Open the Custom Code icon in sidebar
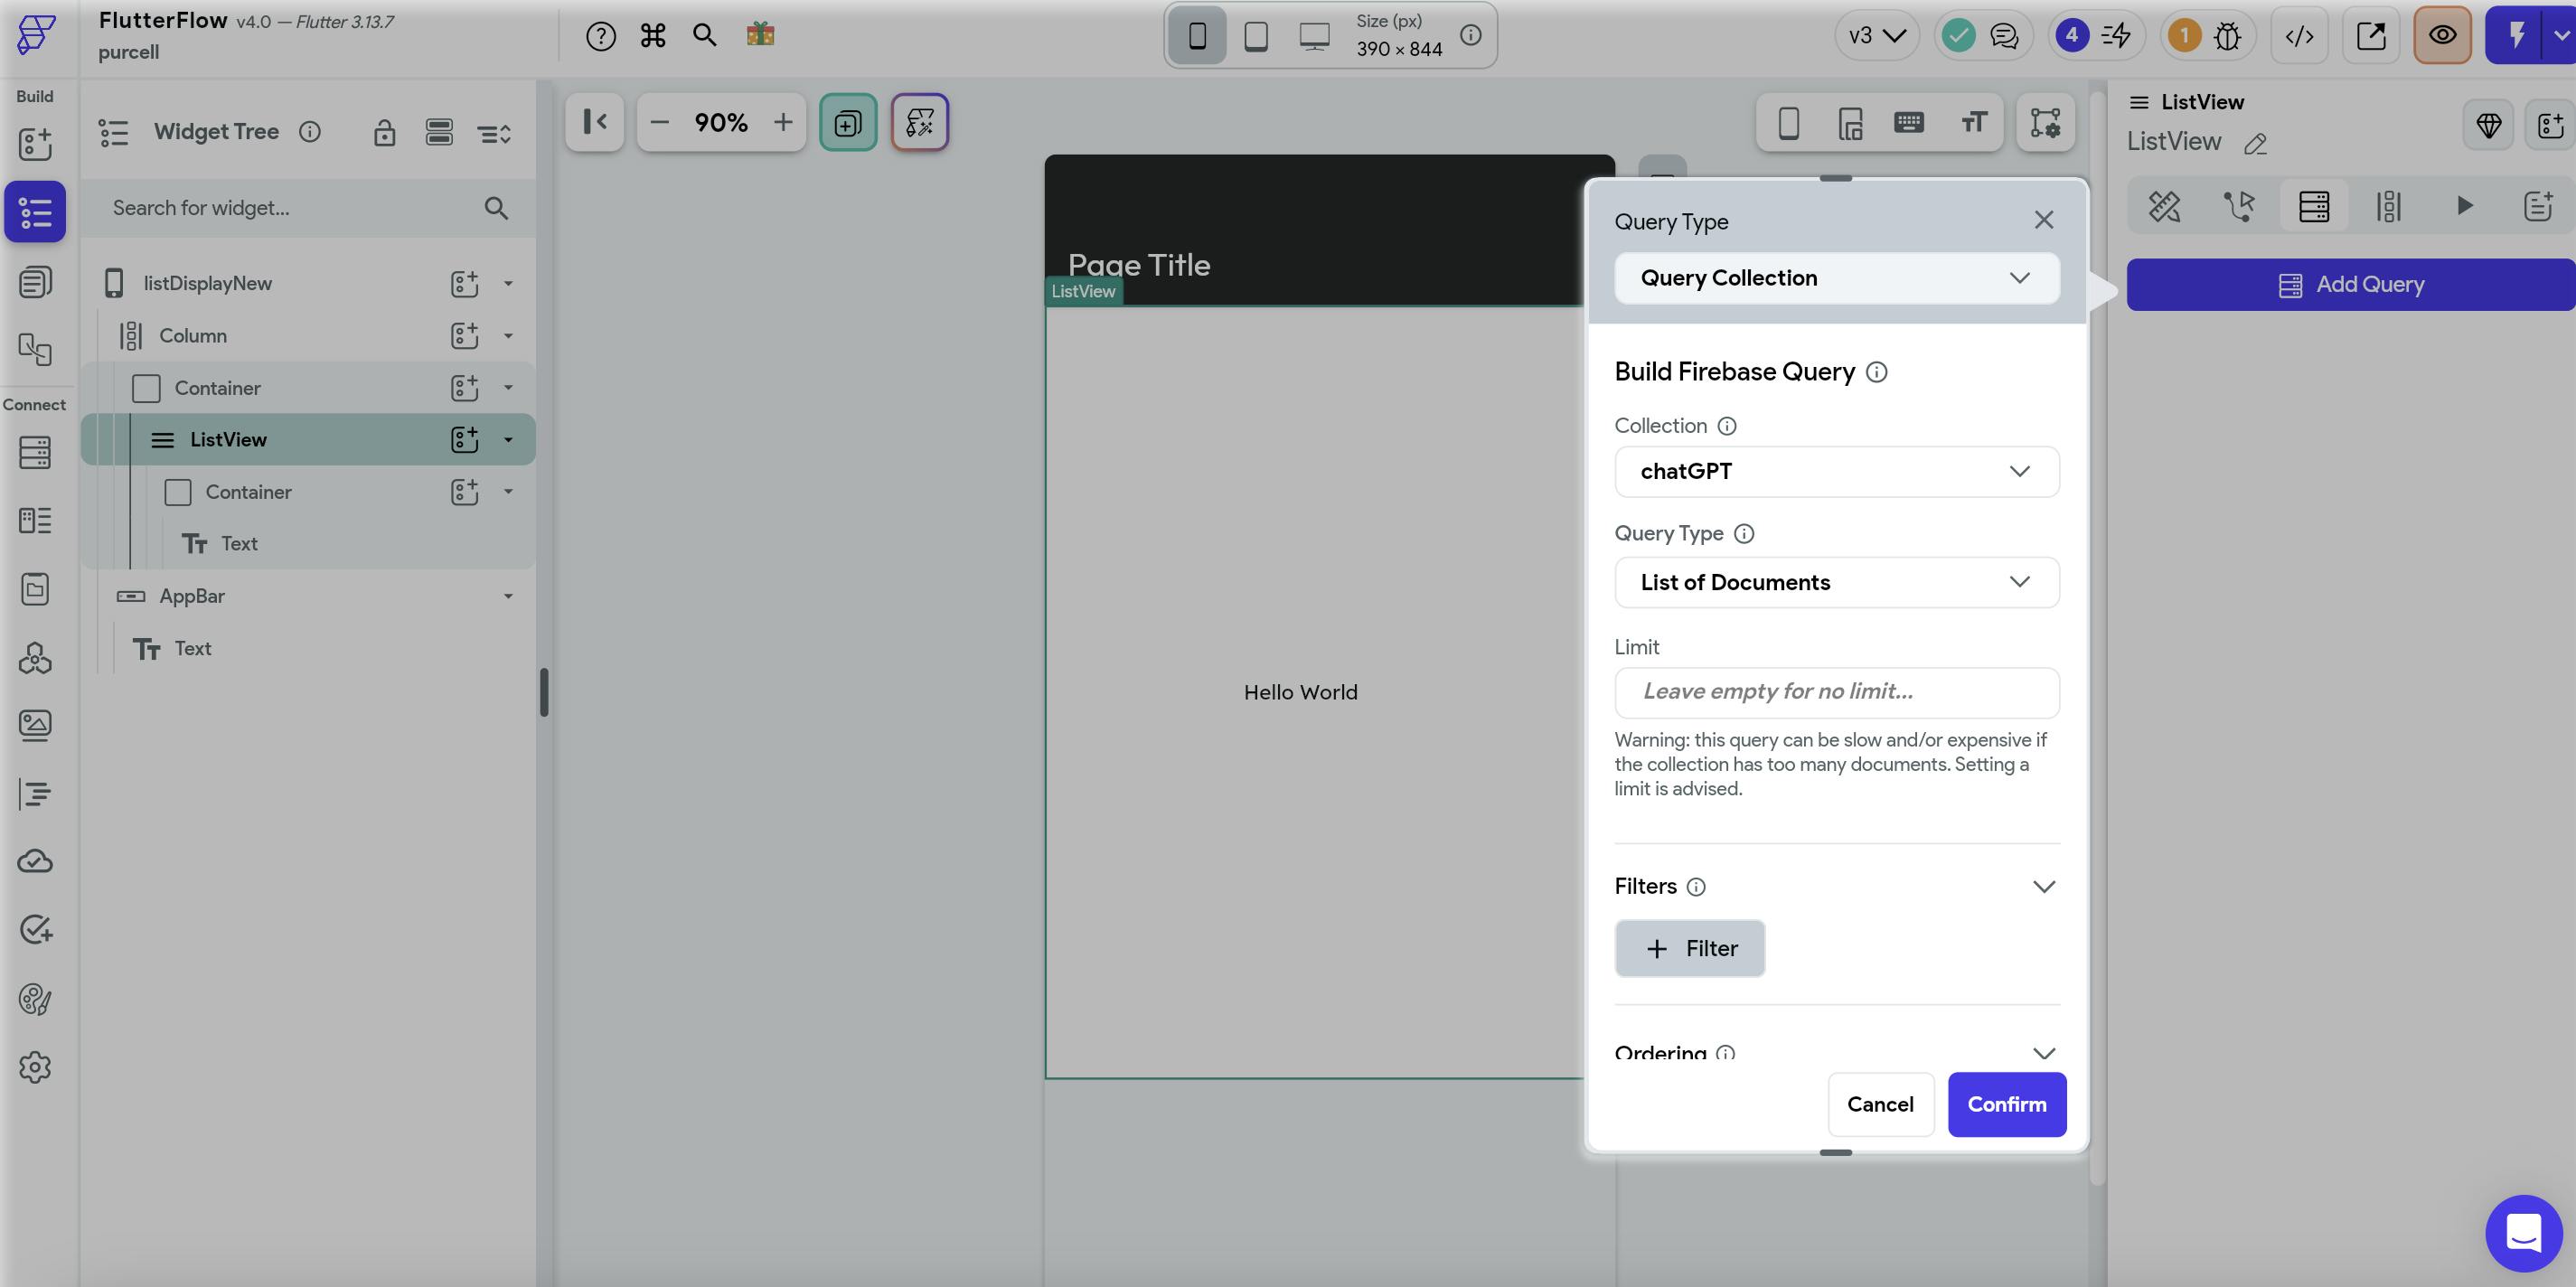Screen dimensions: 2576x1287 pos(35,794)
